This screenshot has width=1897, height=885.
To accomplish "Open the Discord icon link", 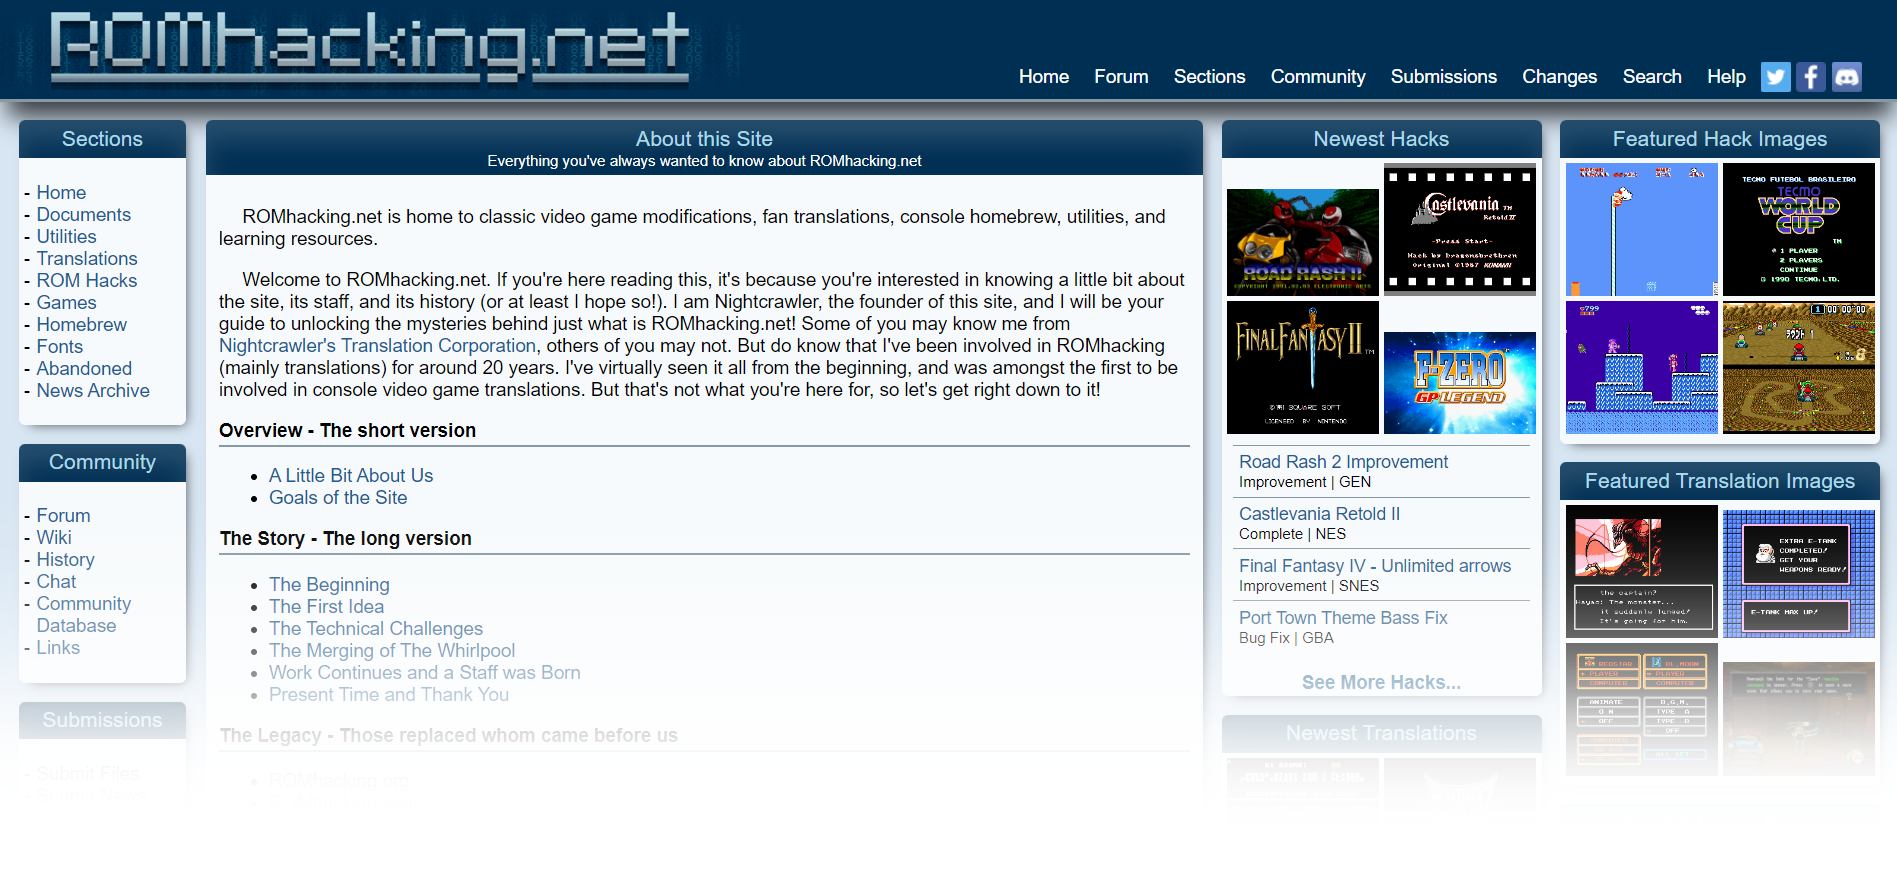I will click(1846, 77).
